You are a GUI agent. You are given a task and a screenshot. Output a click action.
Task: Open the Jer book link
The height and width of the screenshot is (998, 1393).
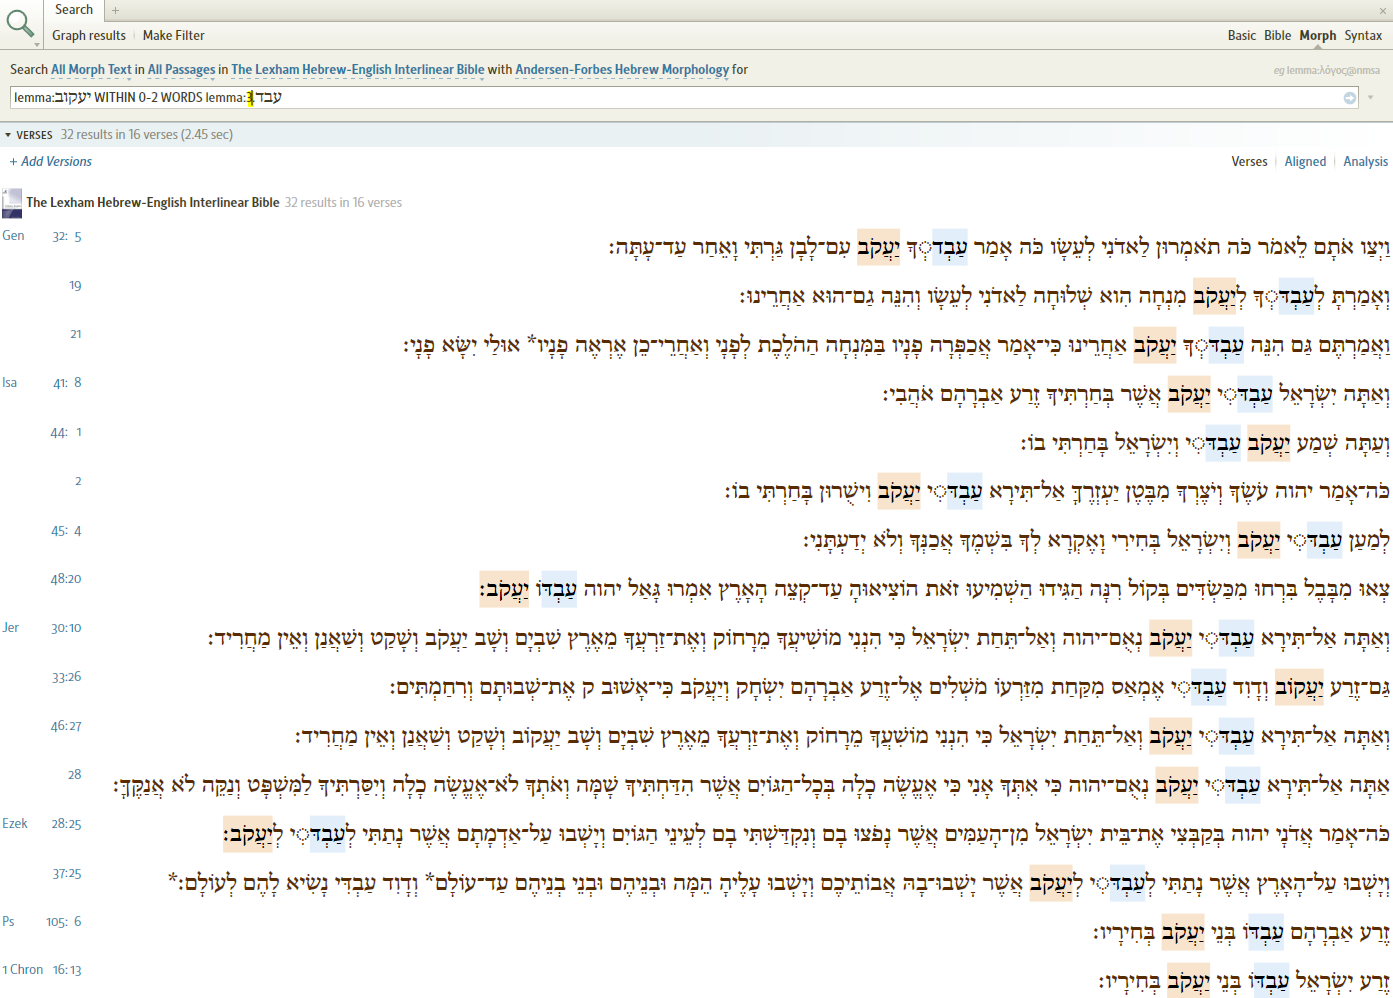(x=11, y=628)
